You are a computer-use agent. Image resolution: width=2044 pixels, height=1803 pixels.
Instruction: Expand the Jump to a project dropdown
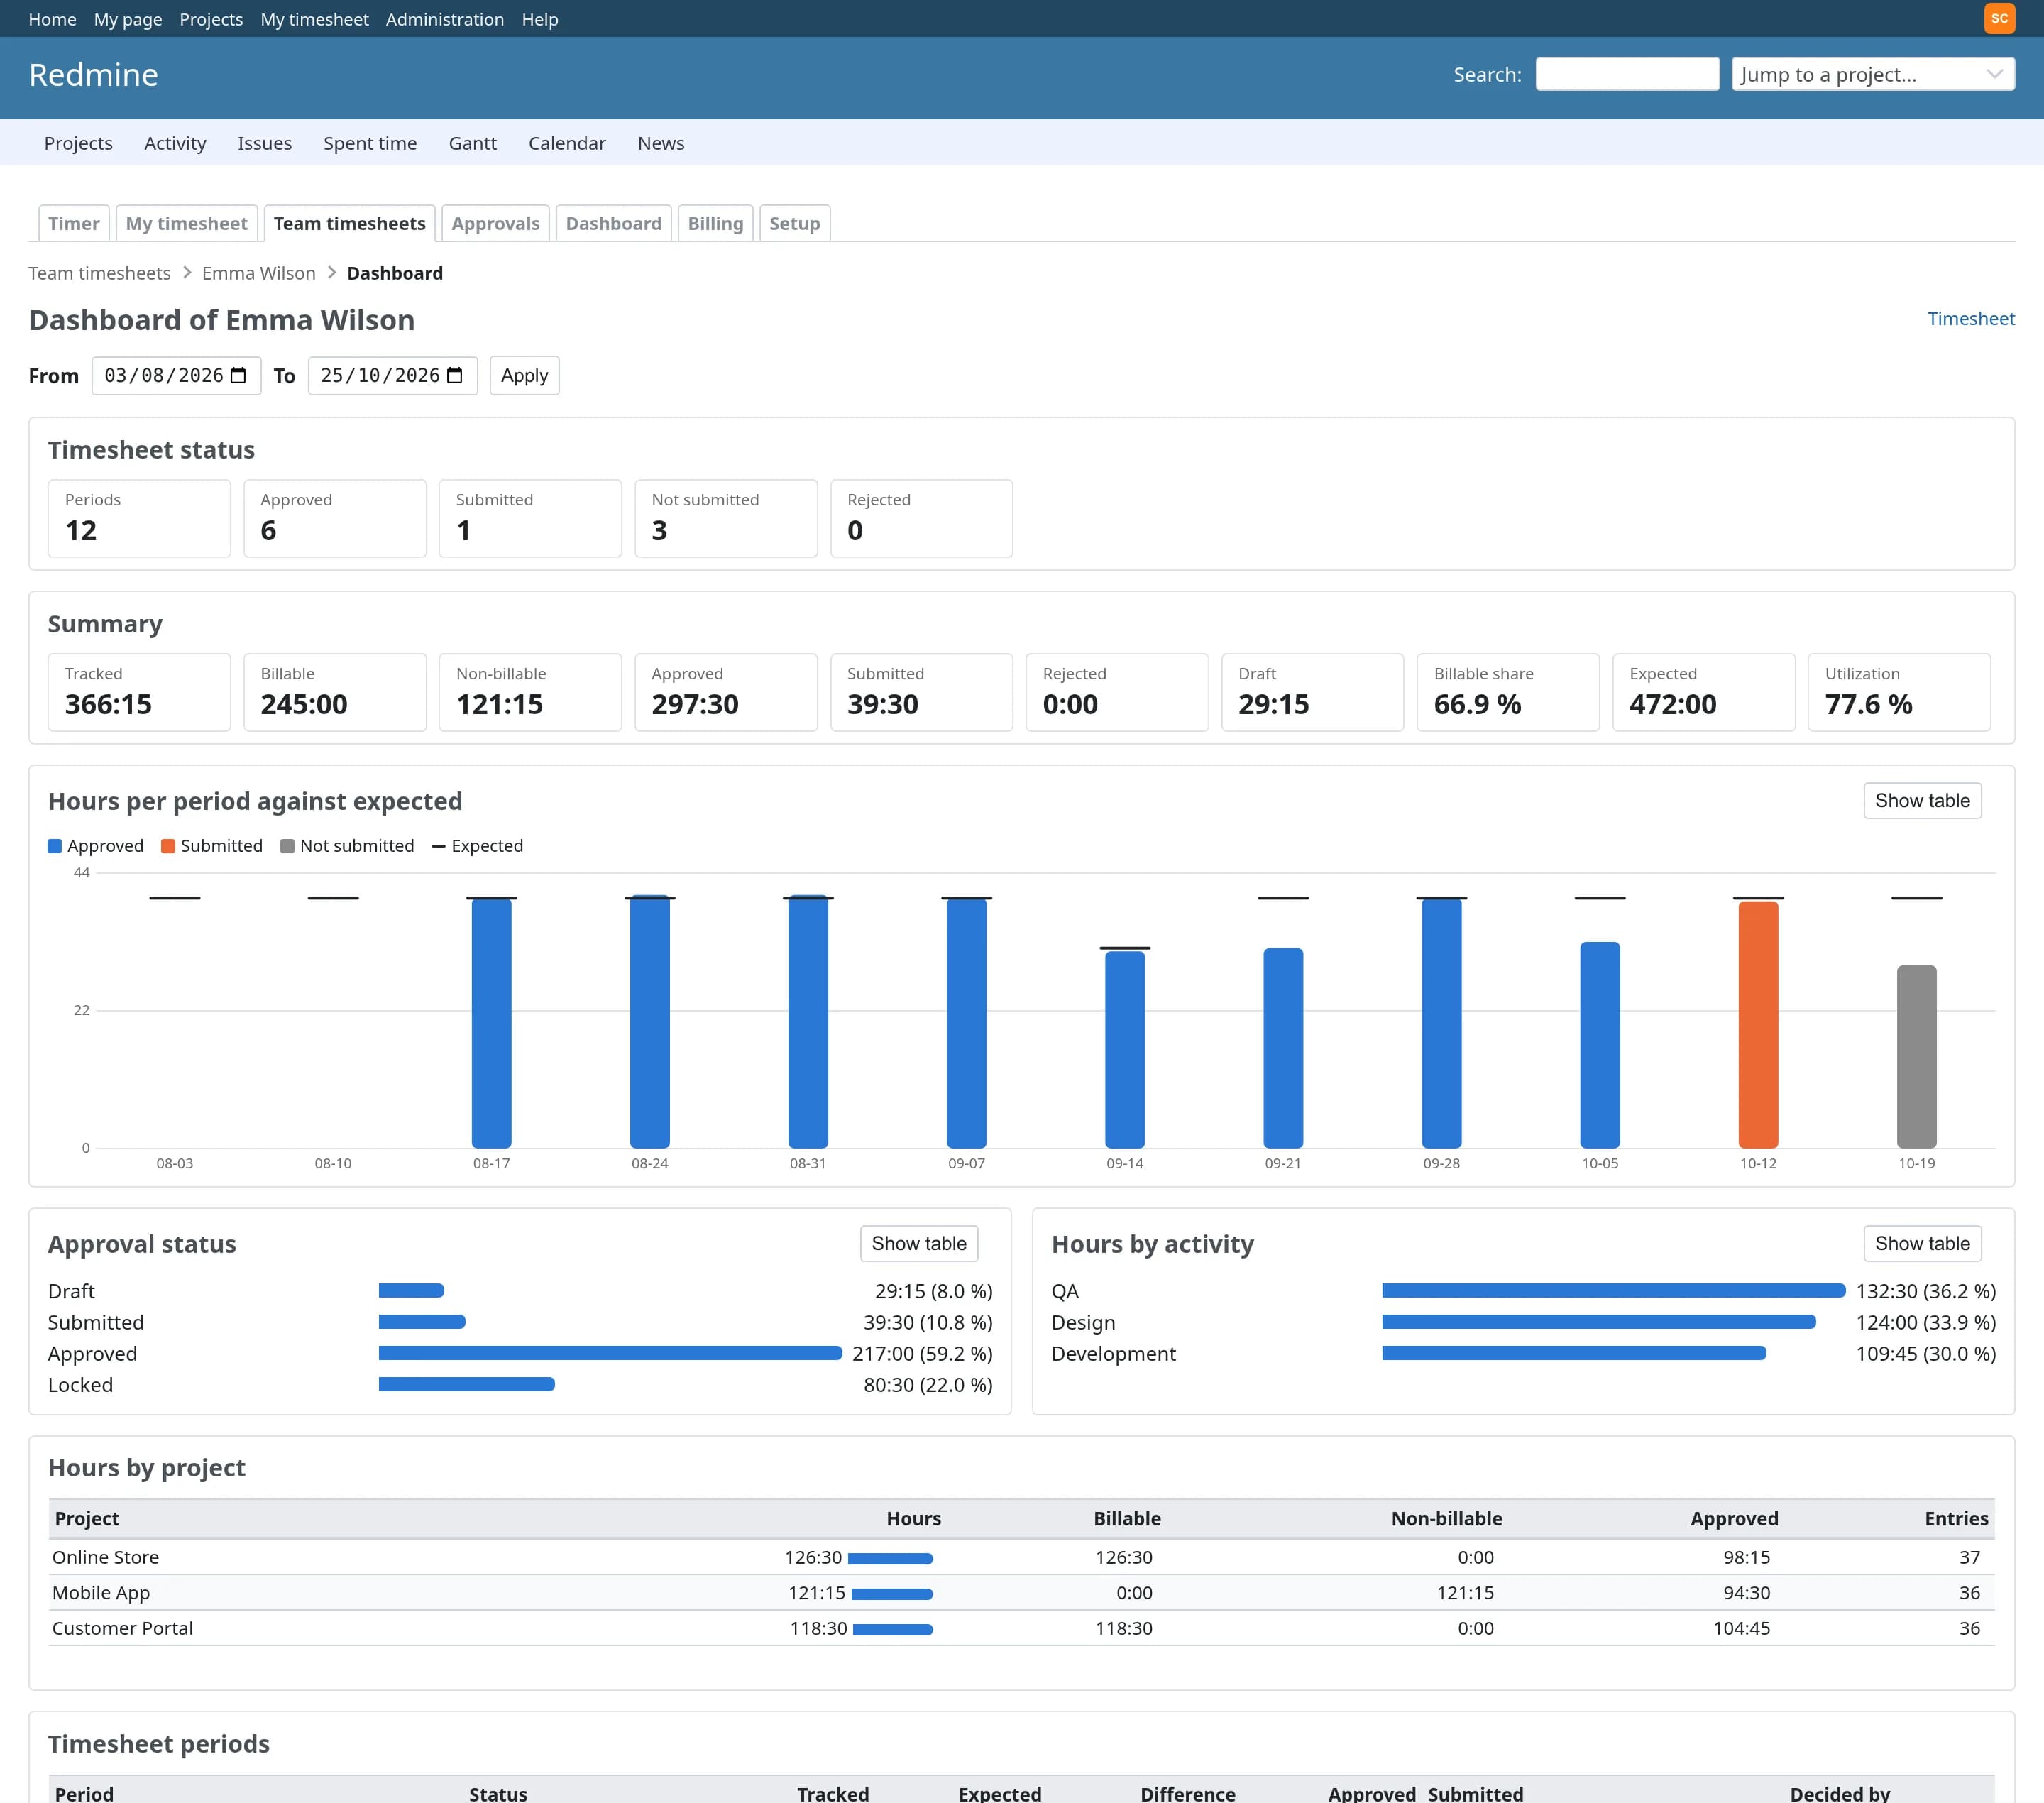1873,74
